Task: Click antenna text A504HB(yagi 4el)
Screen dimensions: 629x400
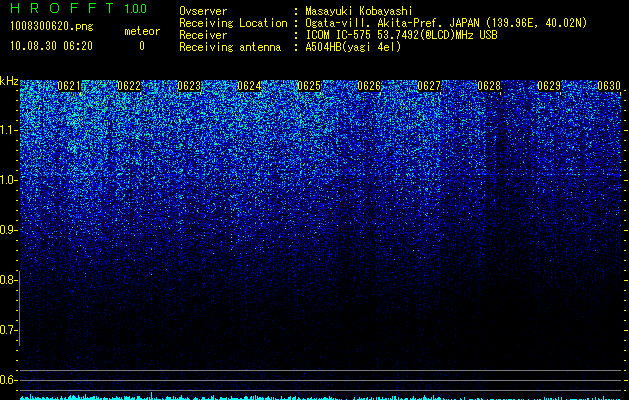Action: click(353, 47)
